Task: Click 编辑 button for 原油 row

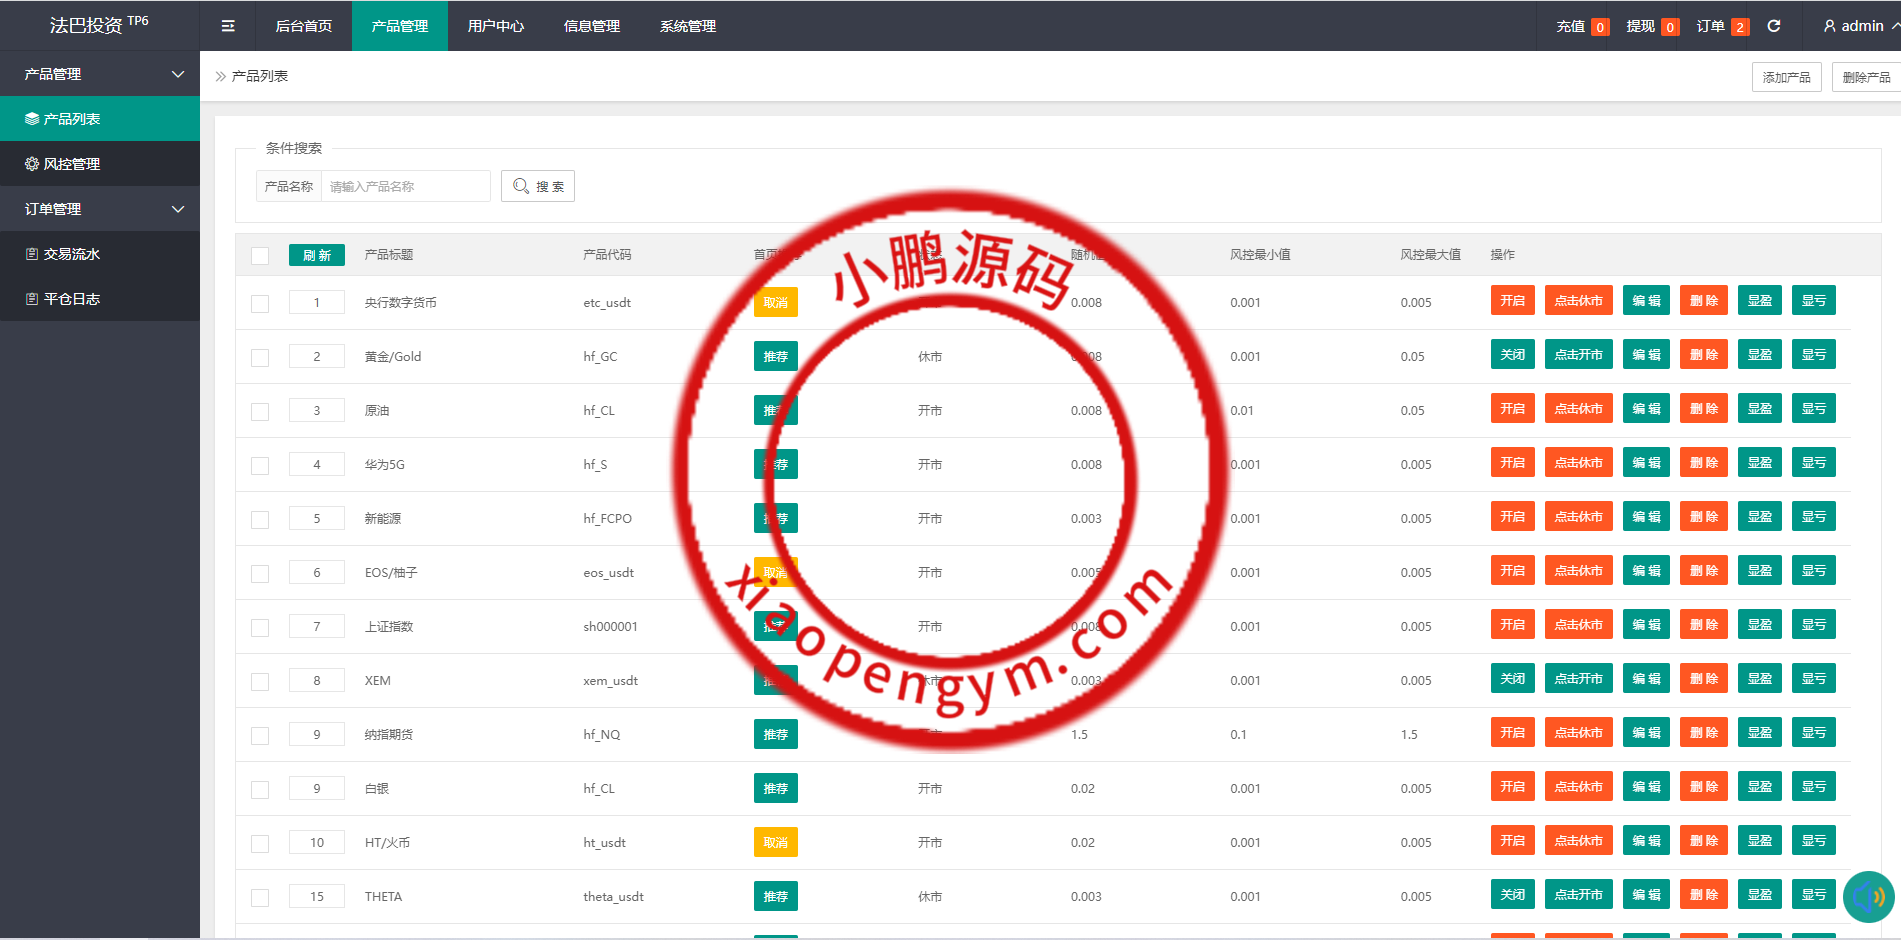Action: tap(1646, 409)
